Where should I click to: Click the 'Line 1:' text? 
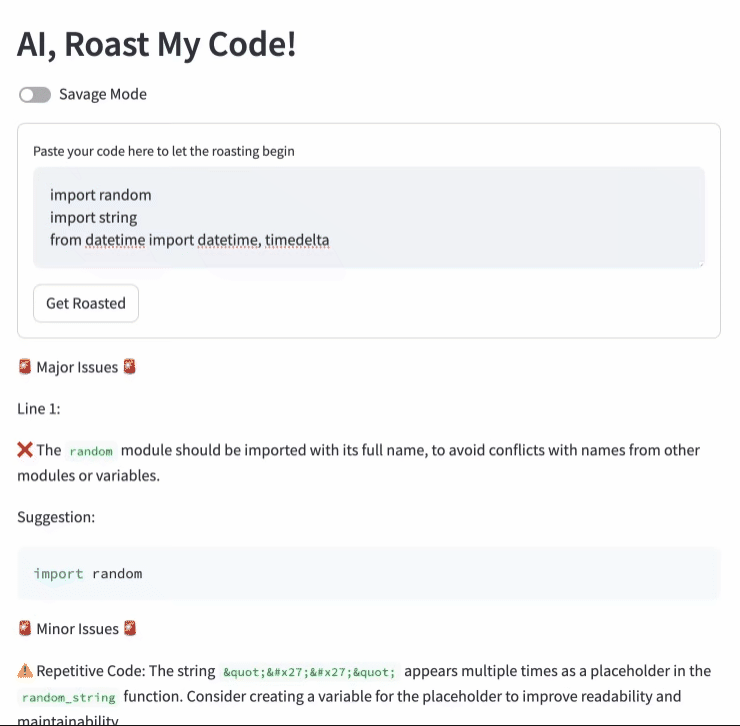tap(40, 409)
